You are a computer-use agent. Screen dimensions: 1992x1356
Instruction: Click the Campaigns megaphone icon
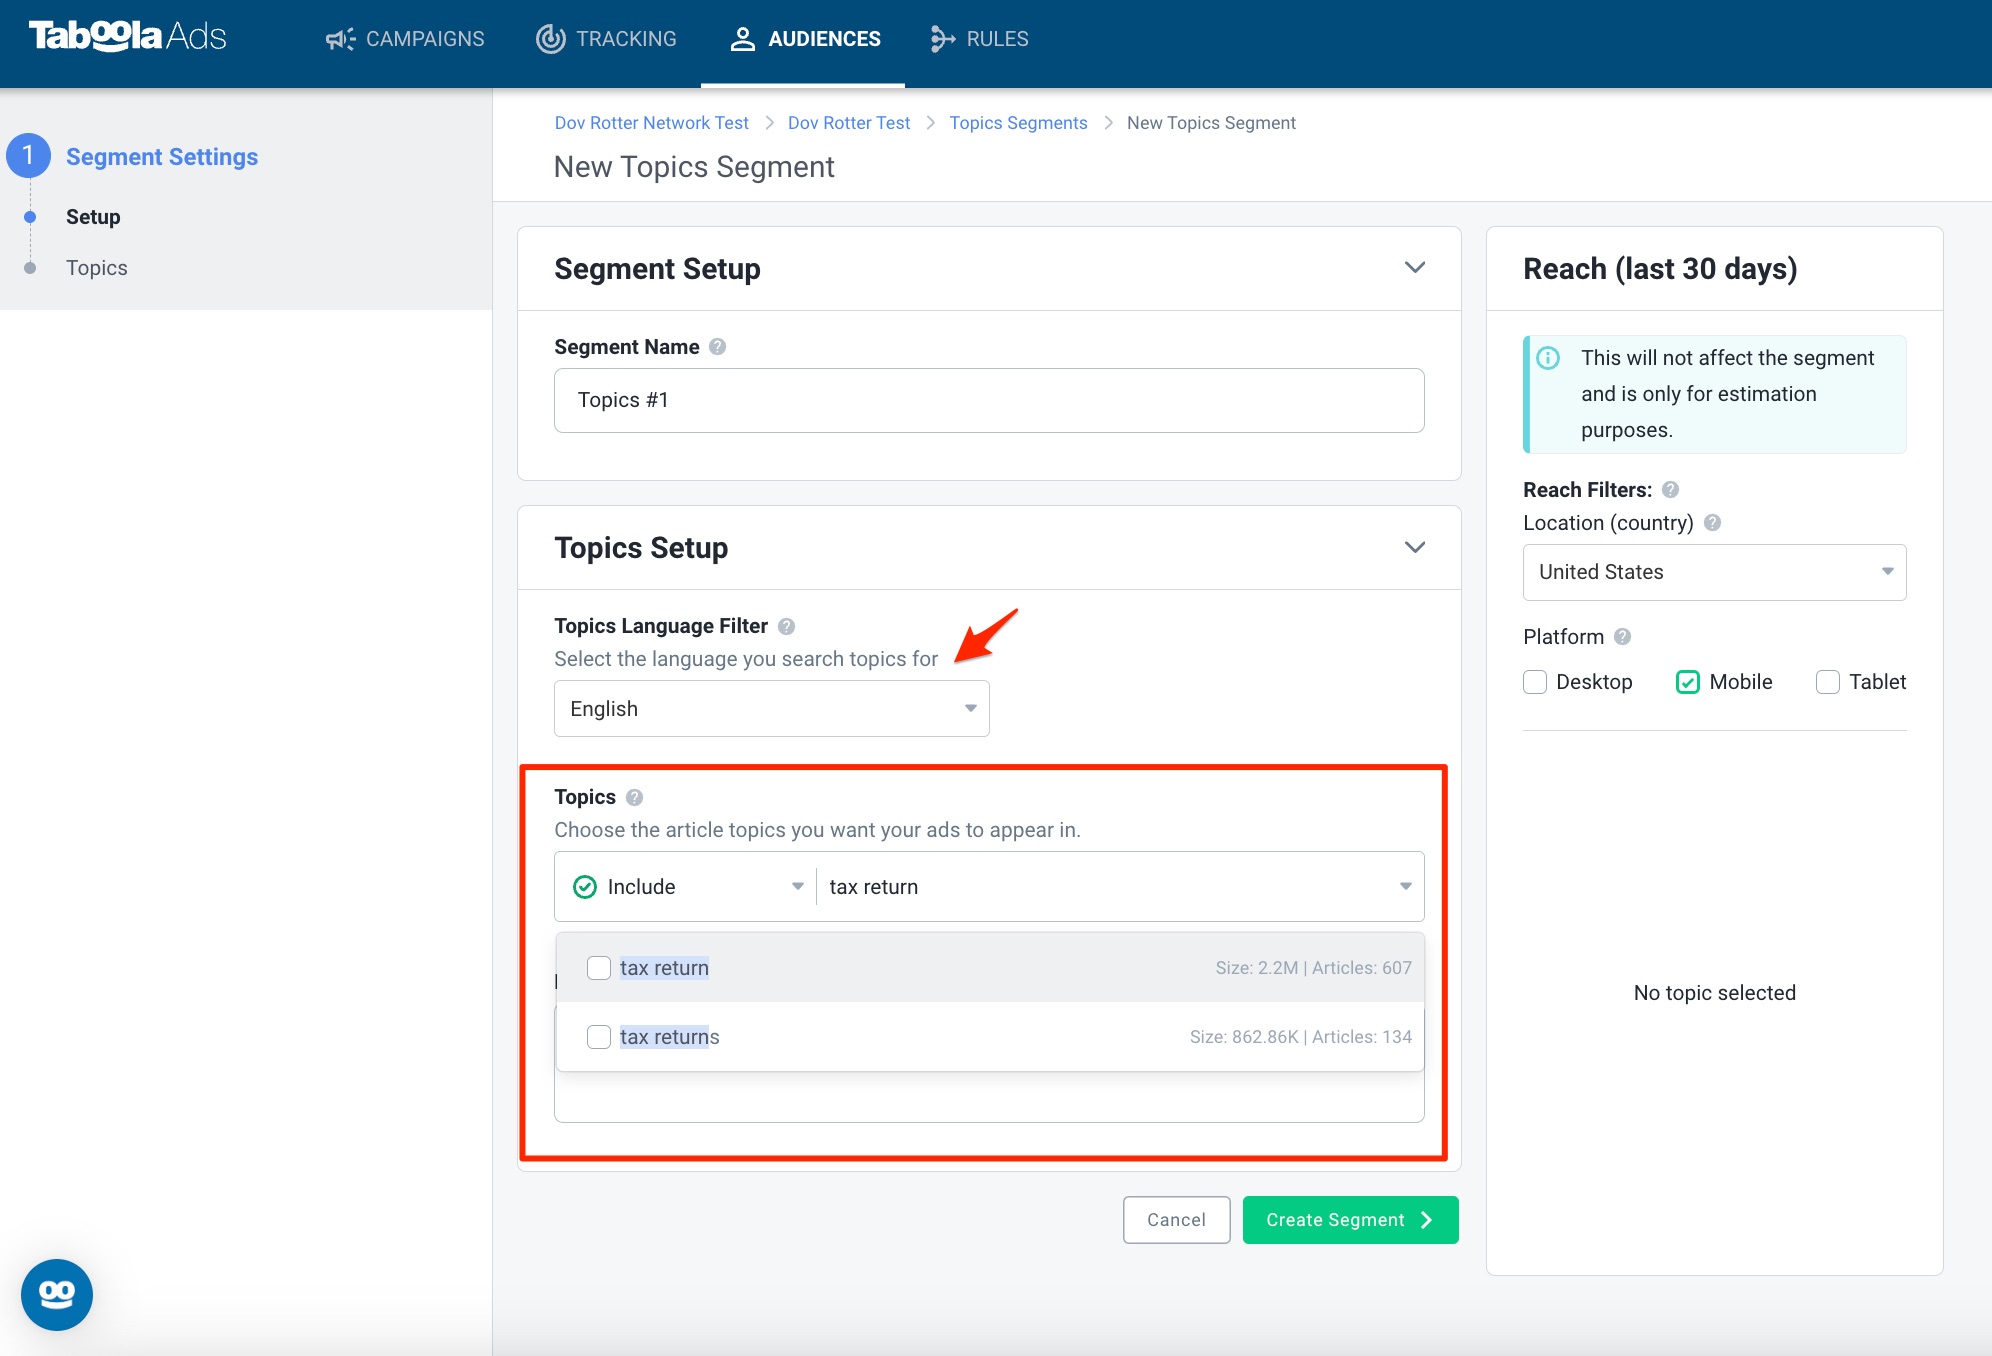[x=340, y=39]
